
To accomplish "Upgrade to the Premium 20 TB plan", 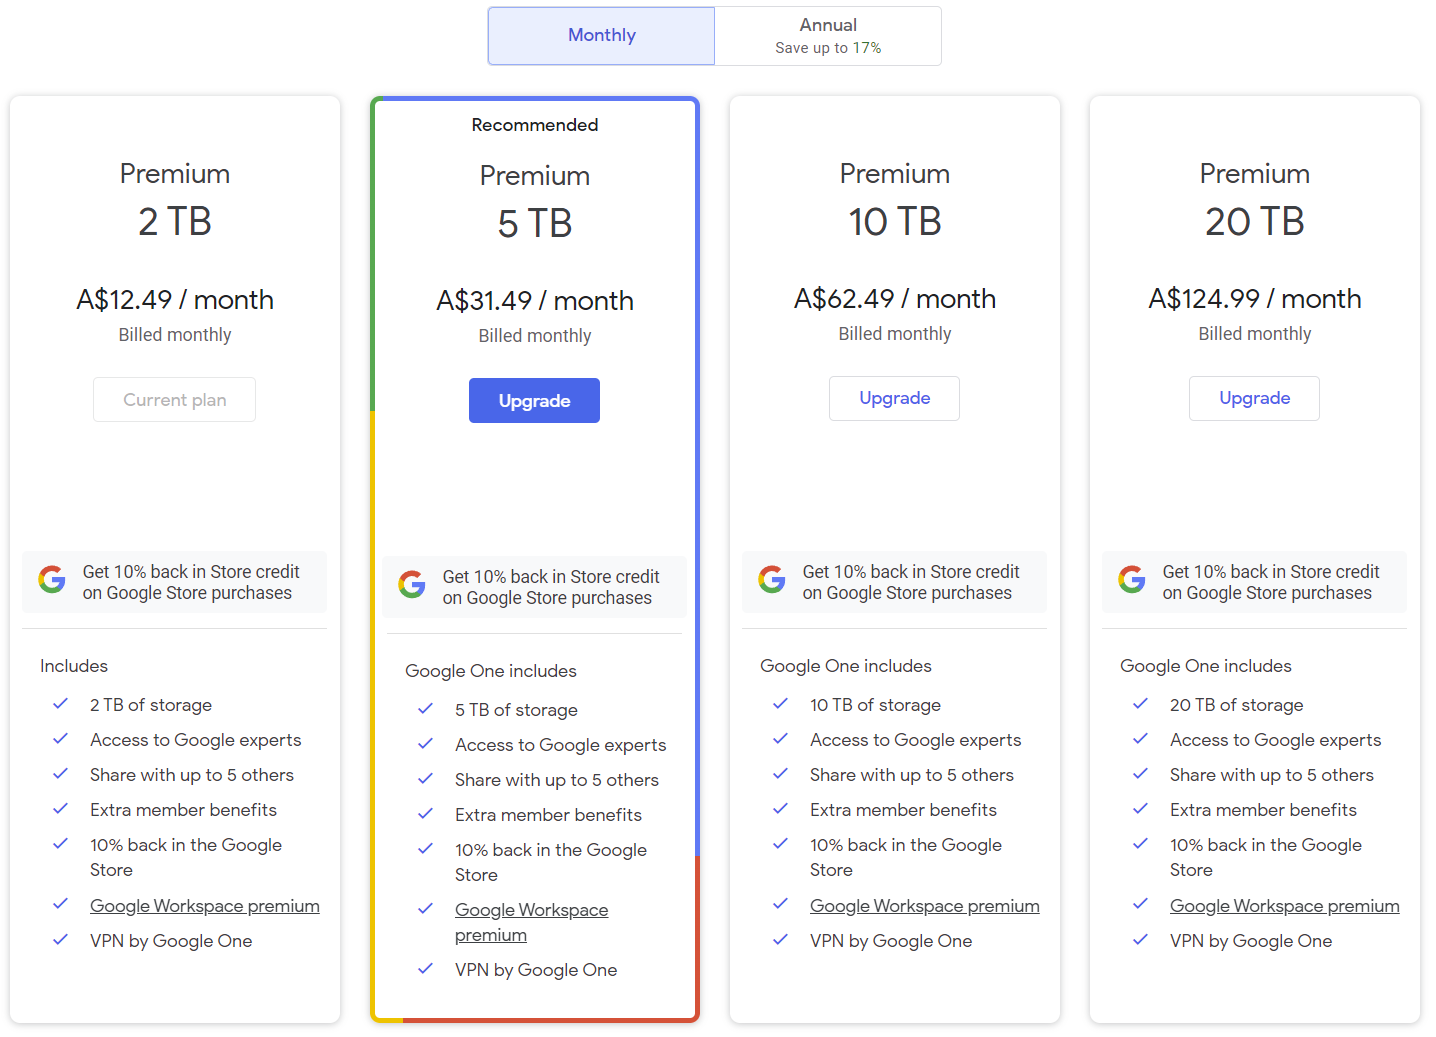I will [x=1254, y=398].
